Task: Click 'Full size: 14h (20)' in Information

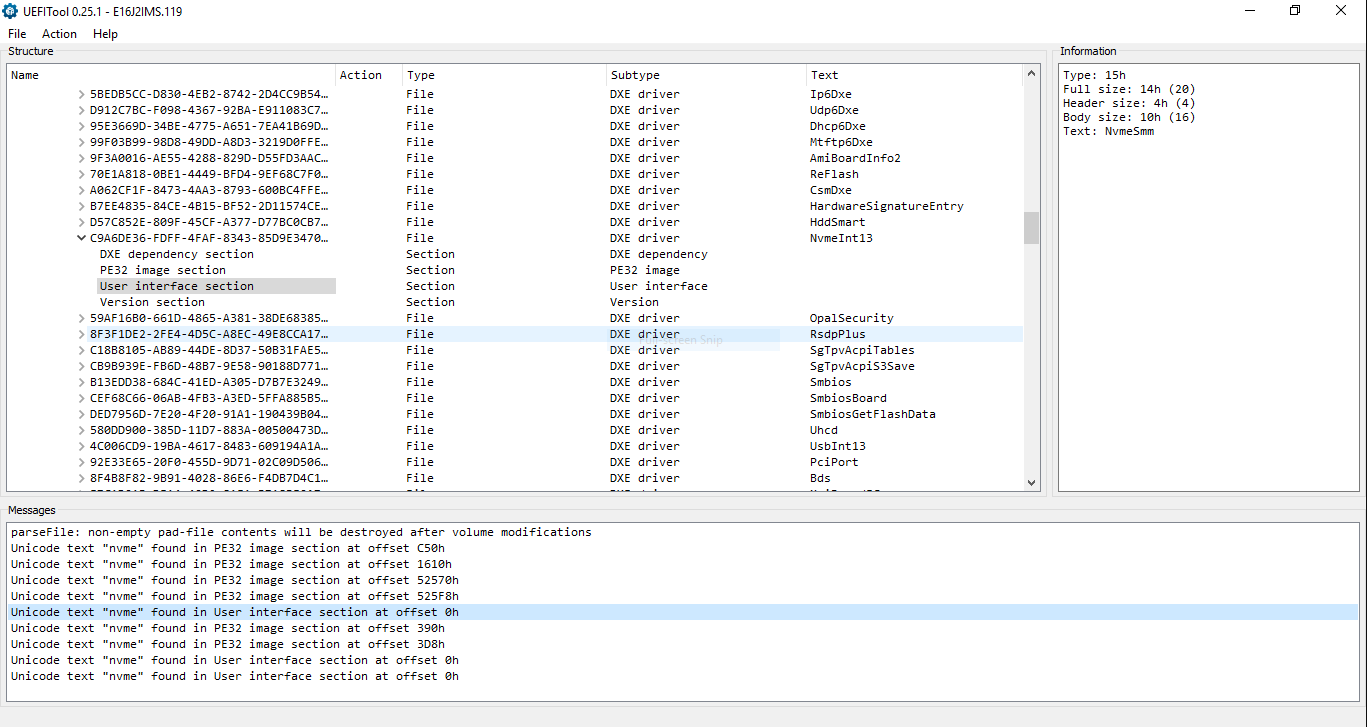Action: [x=1129, y=89]
